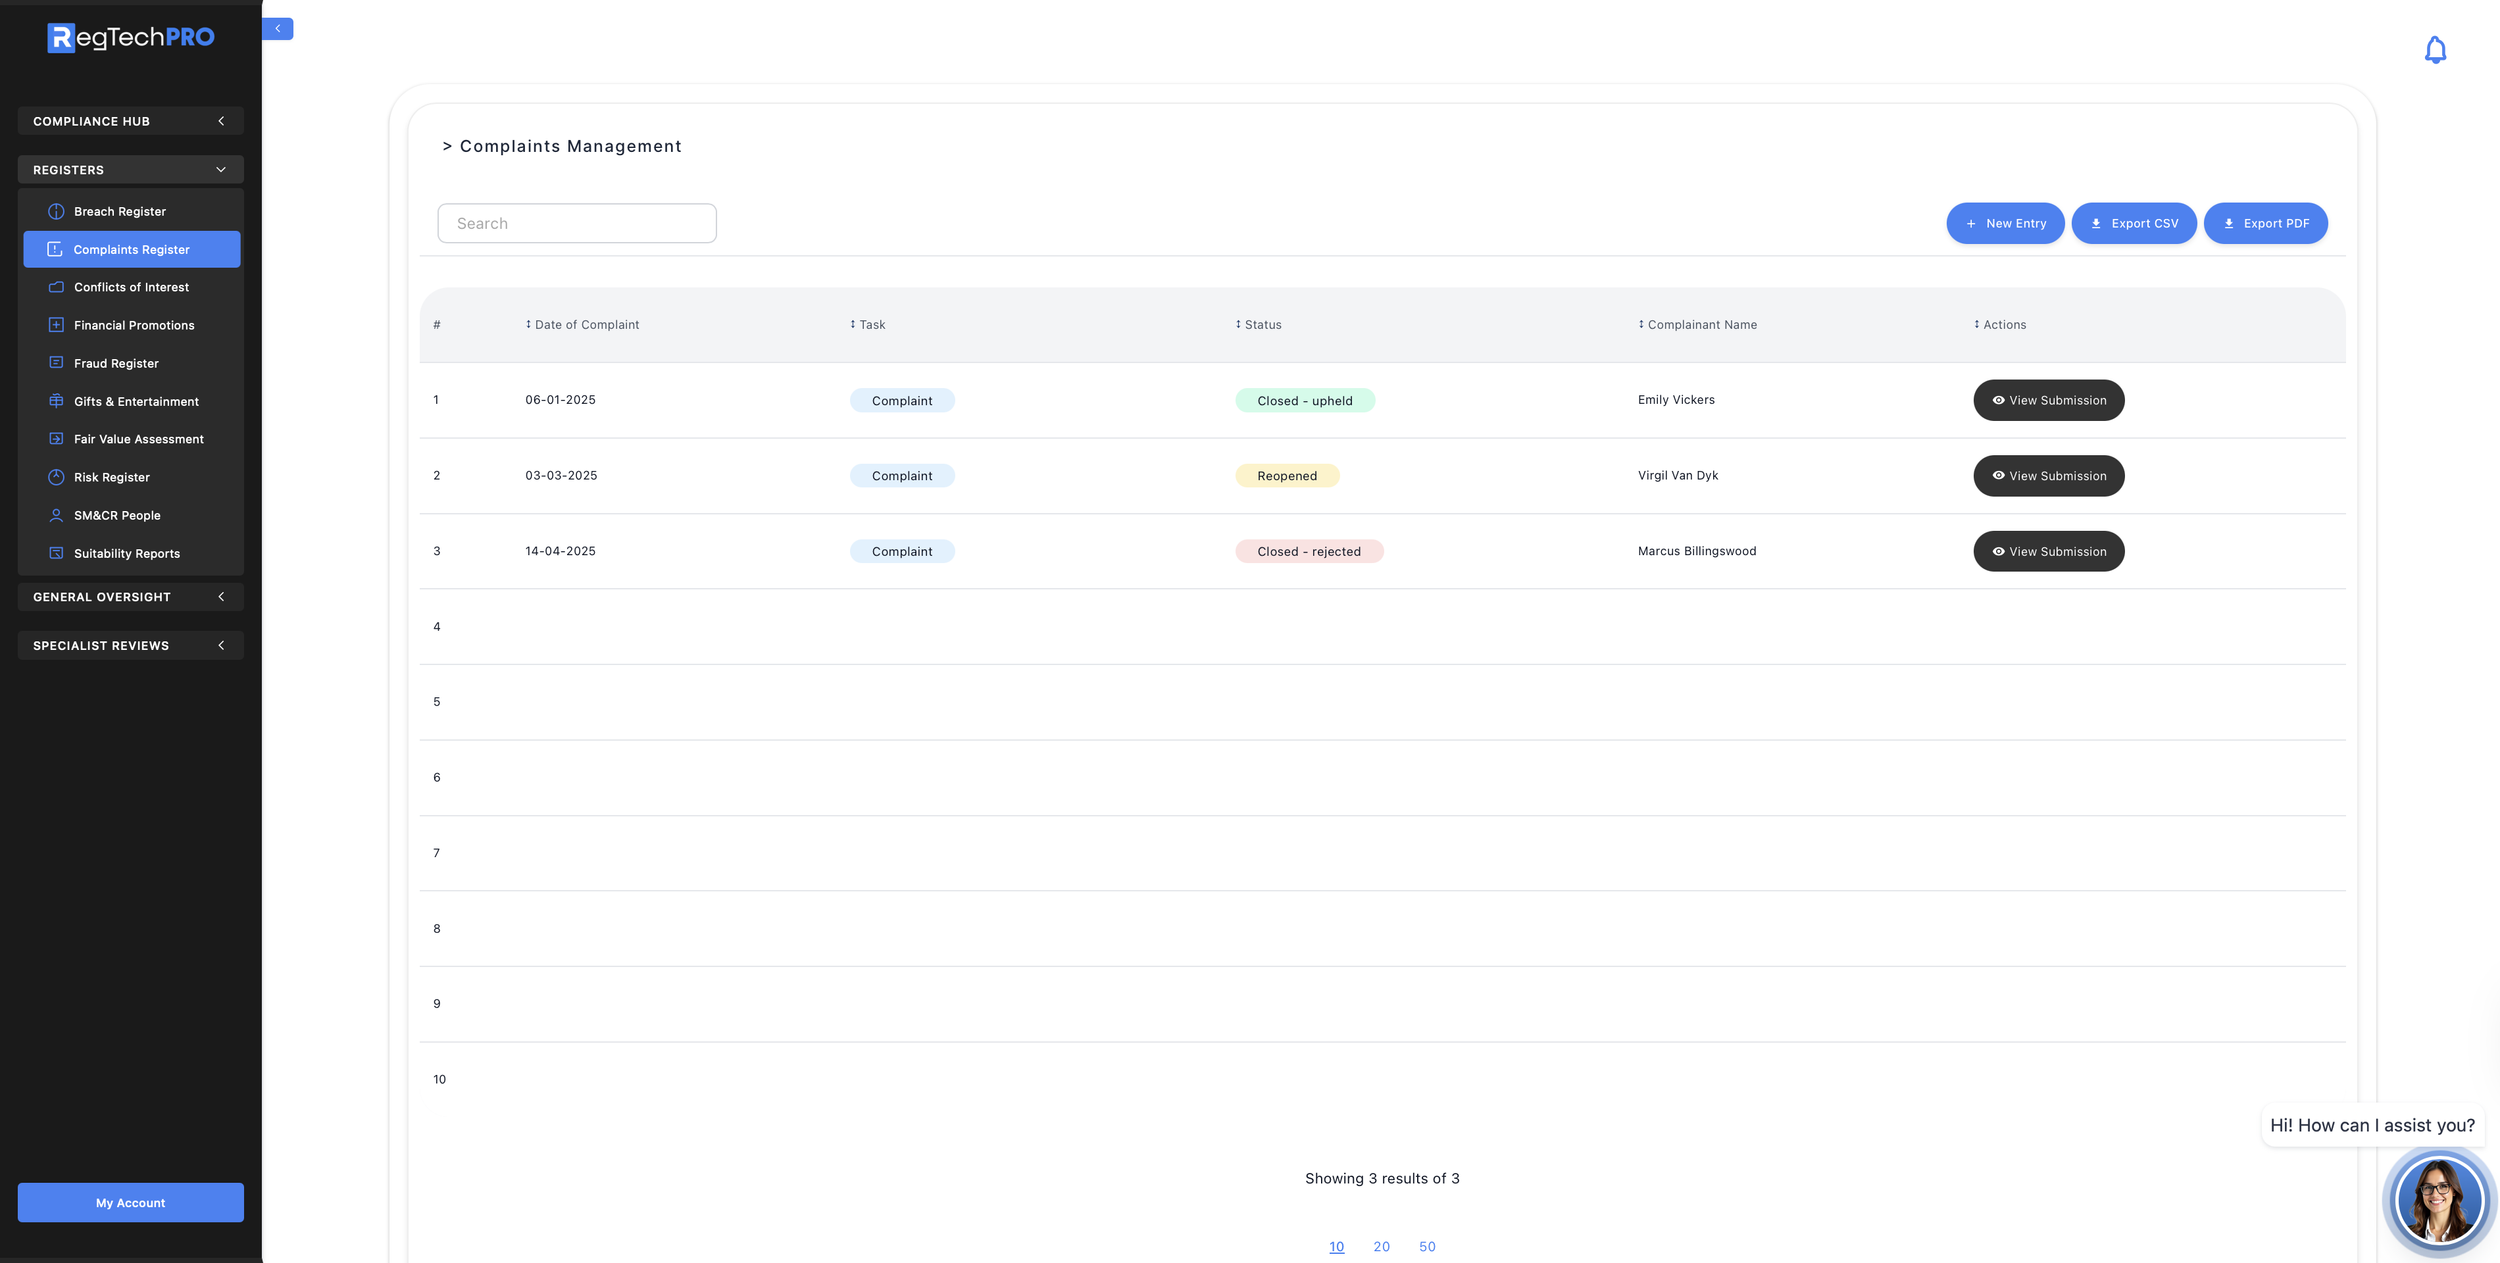The image size is (2500, 1263).
Task: Expand the Specialist Reviews section
Action: click(130, 646)
